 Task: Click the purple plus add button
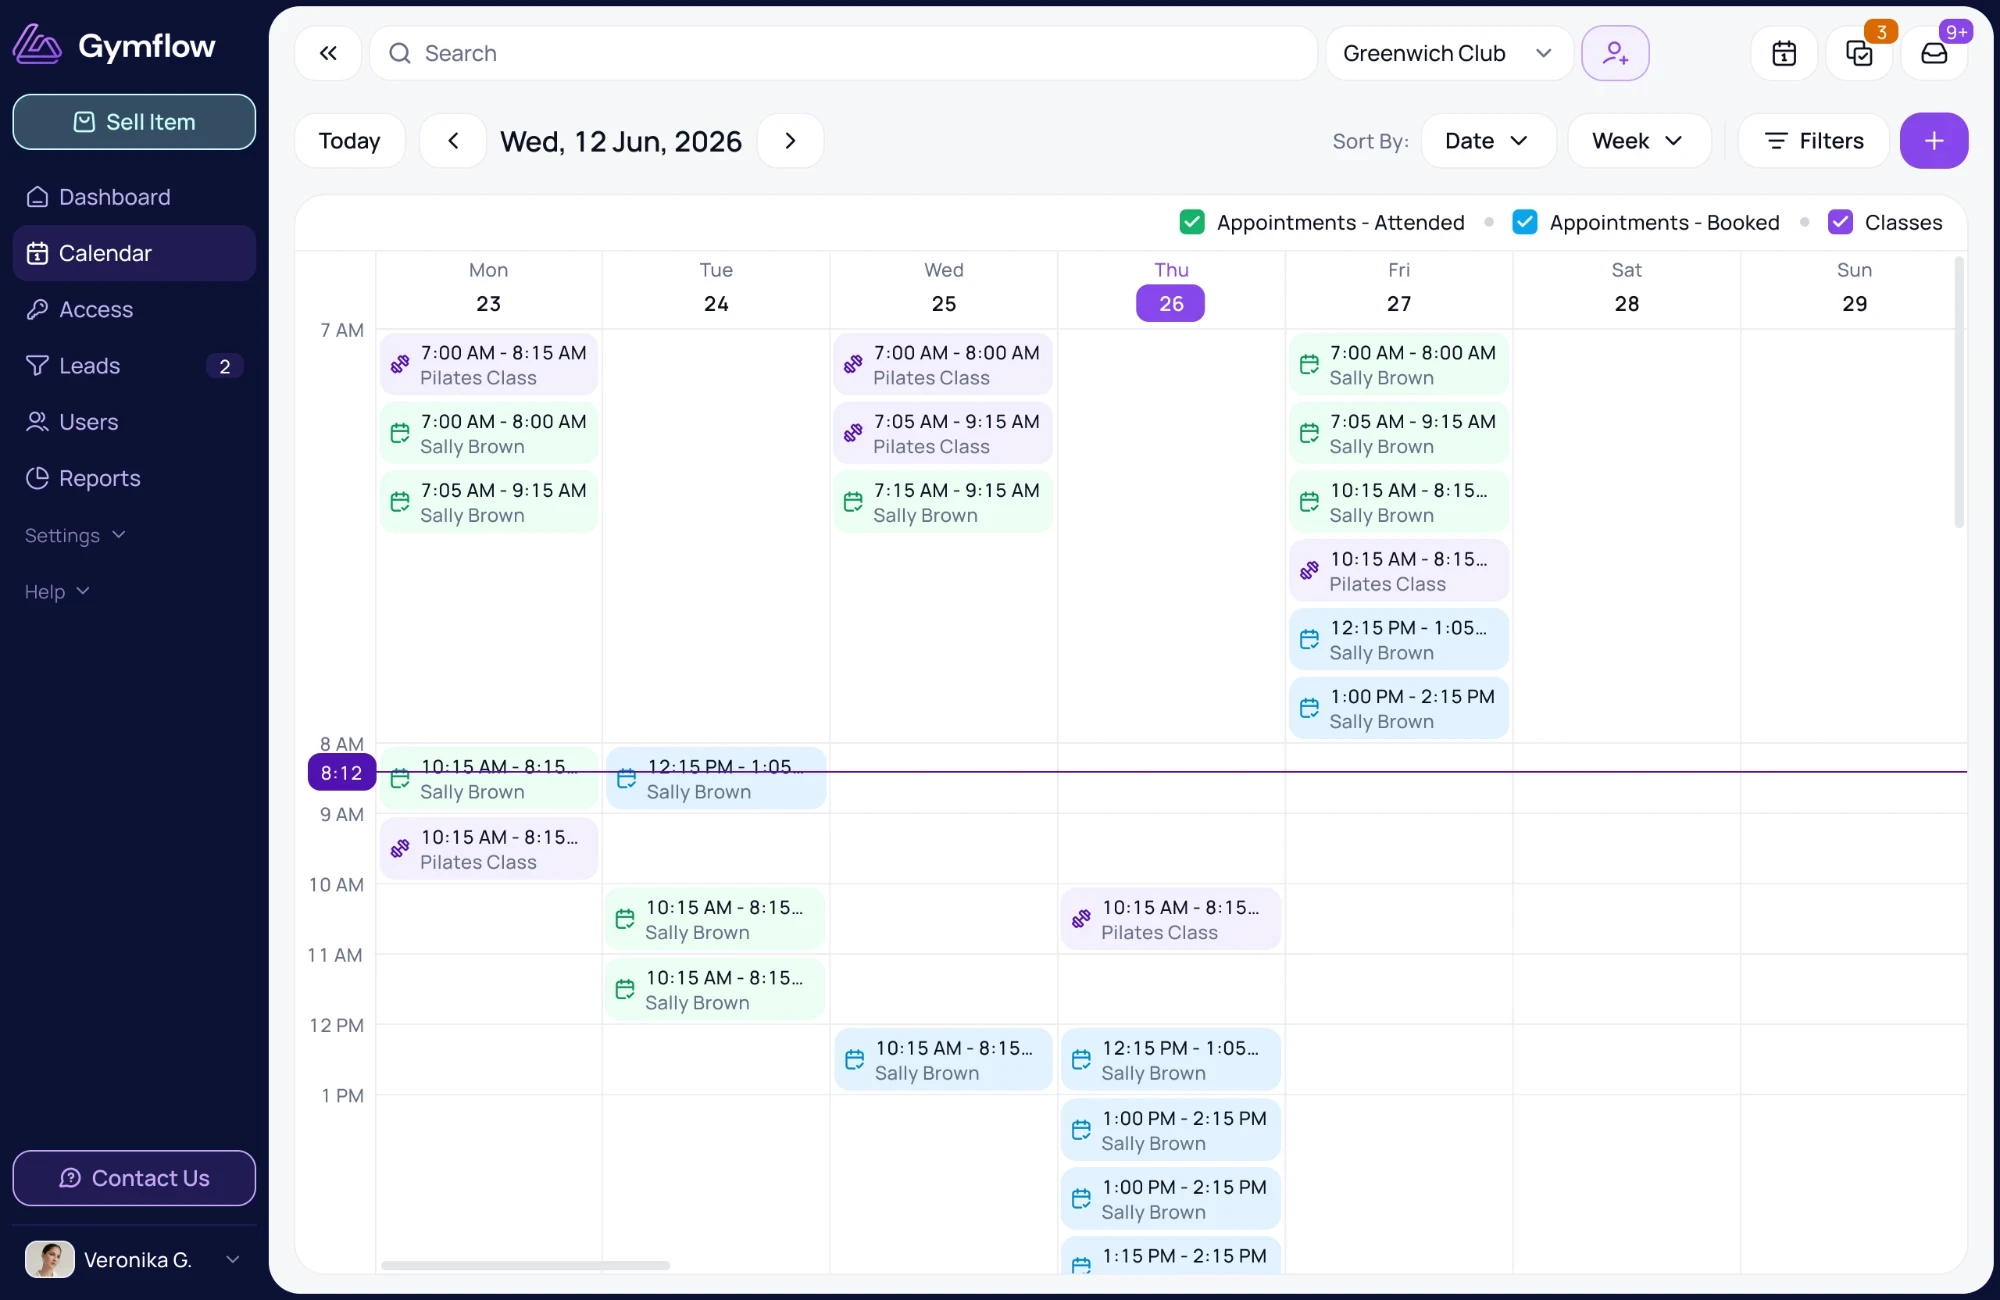(1934, 141)
